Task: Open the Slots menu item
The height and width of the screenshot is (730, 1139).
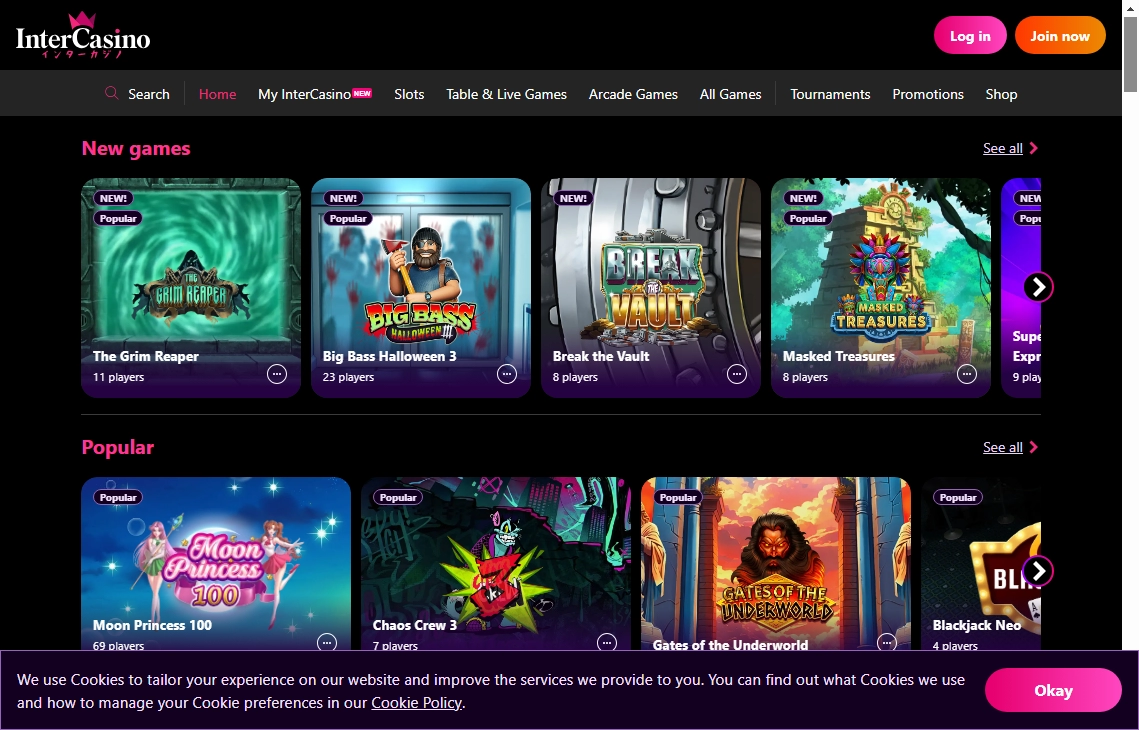Action: coord(409,94)
